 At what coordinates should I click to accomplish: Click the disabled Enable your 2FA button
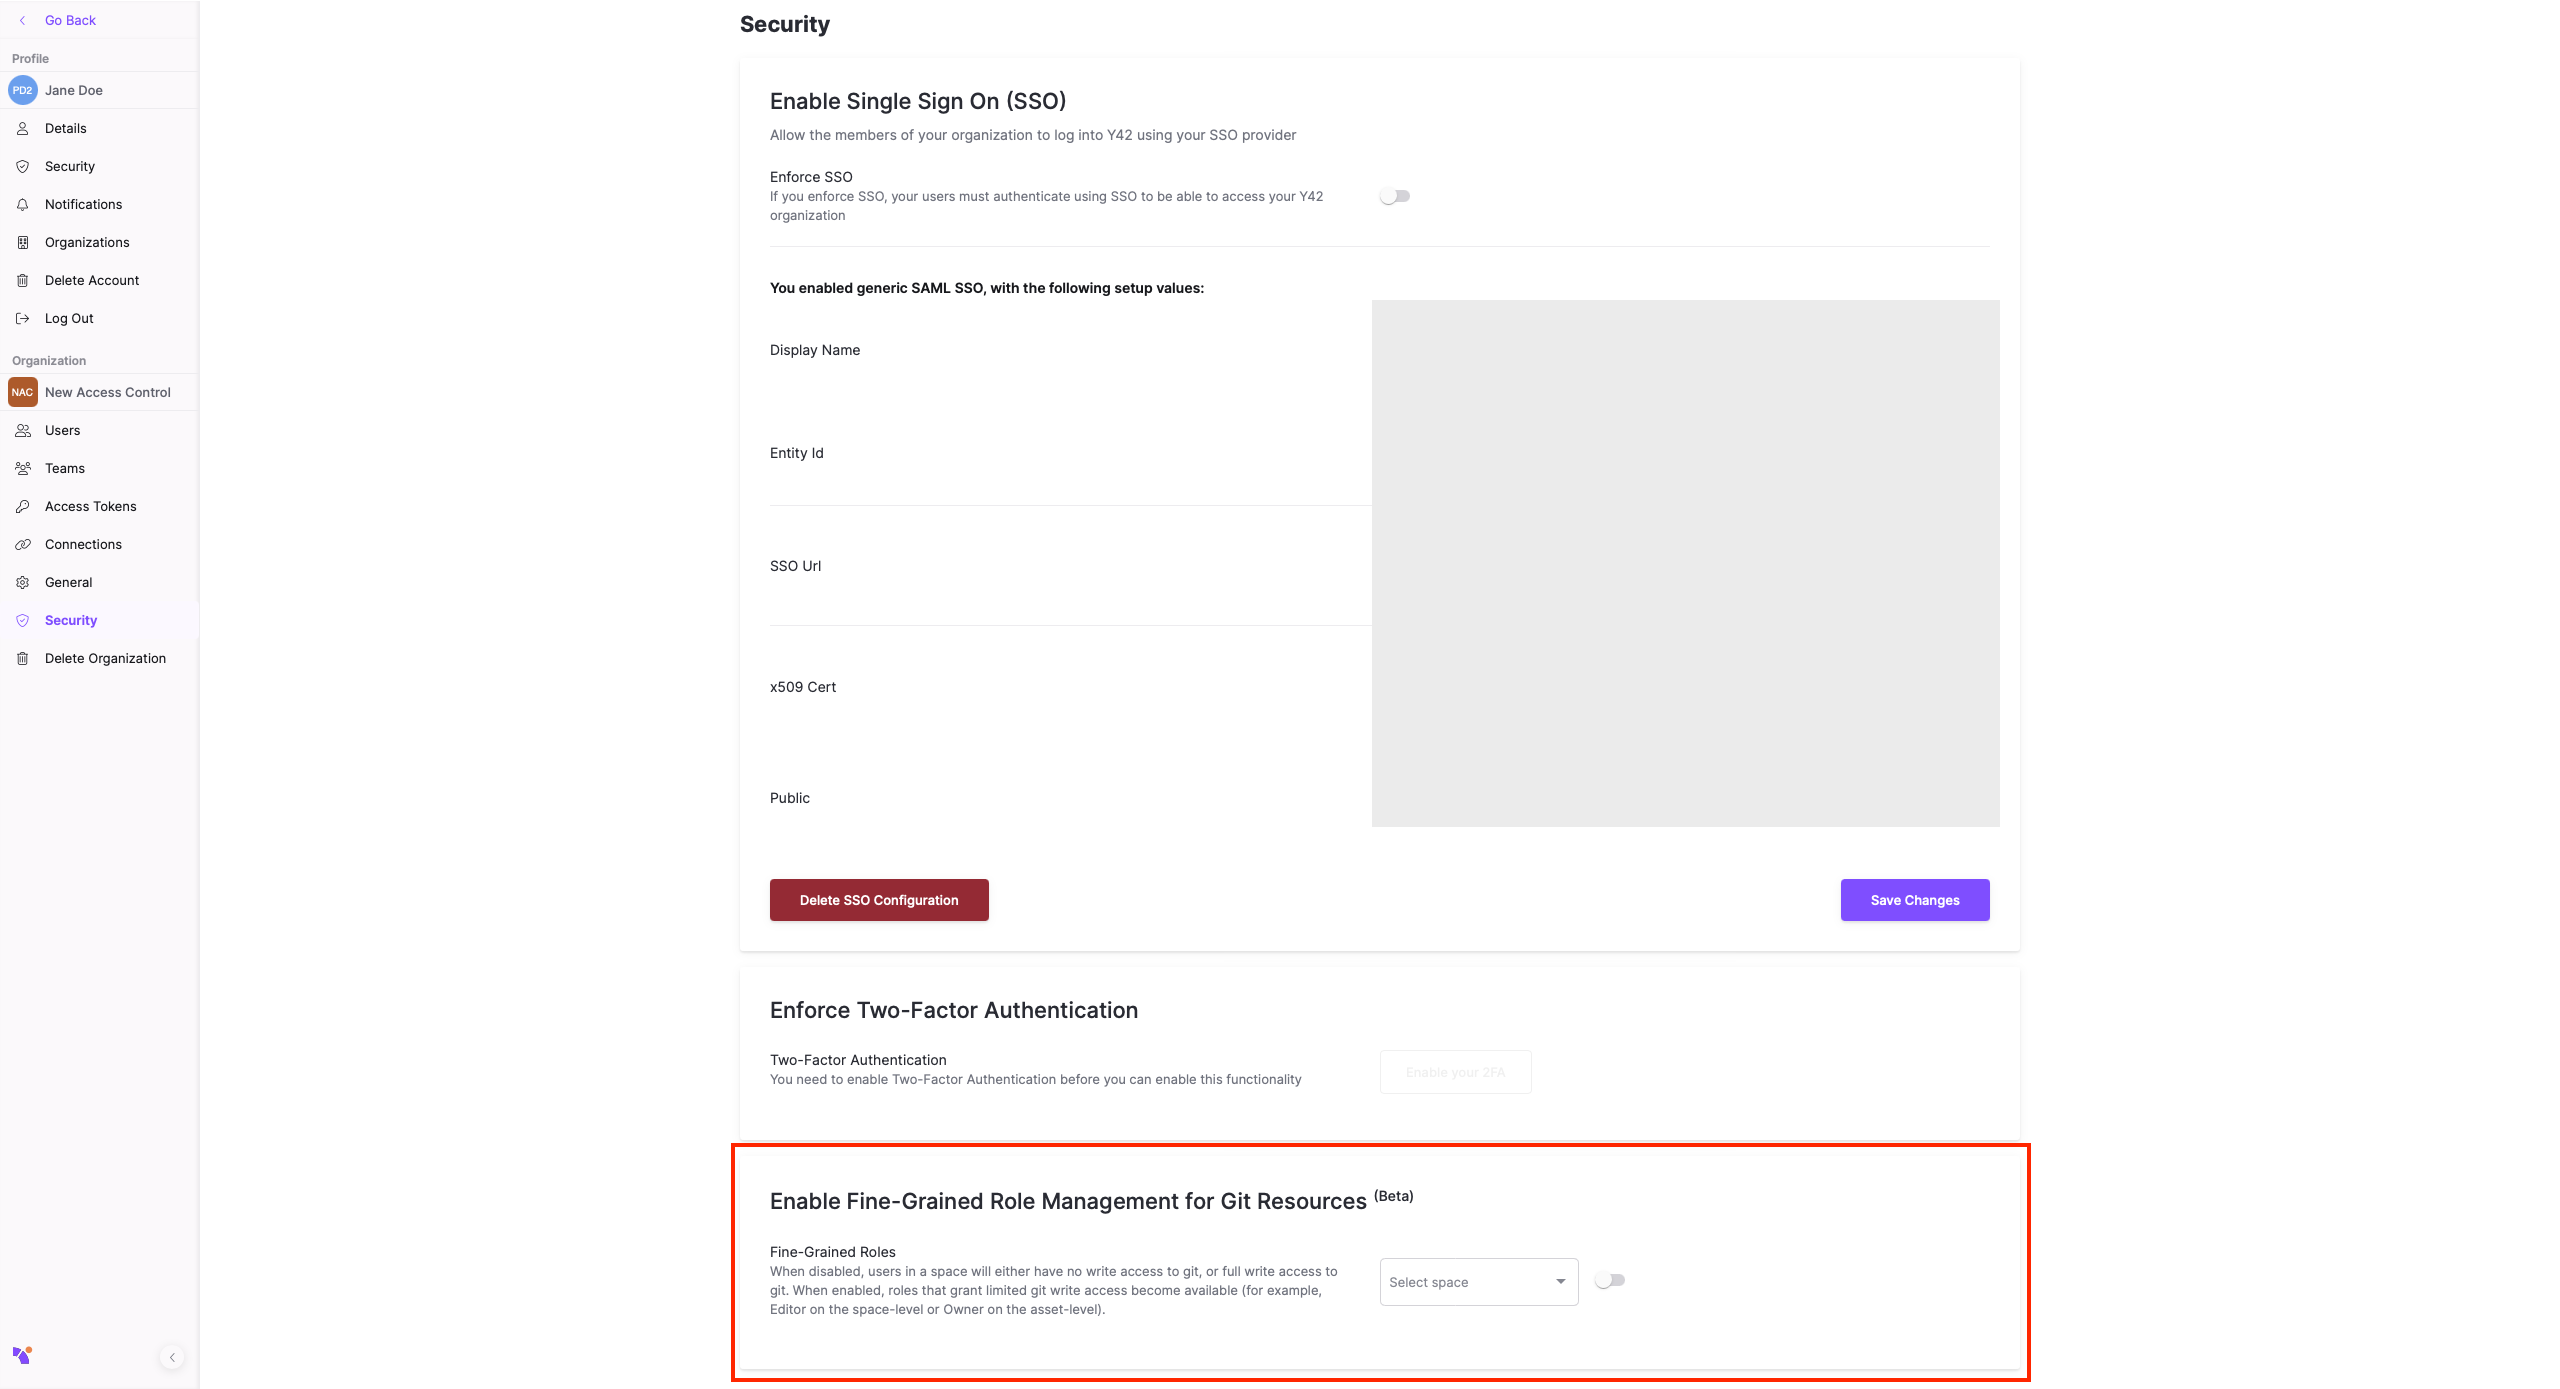[x=1455, y=1072]
